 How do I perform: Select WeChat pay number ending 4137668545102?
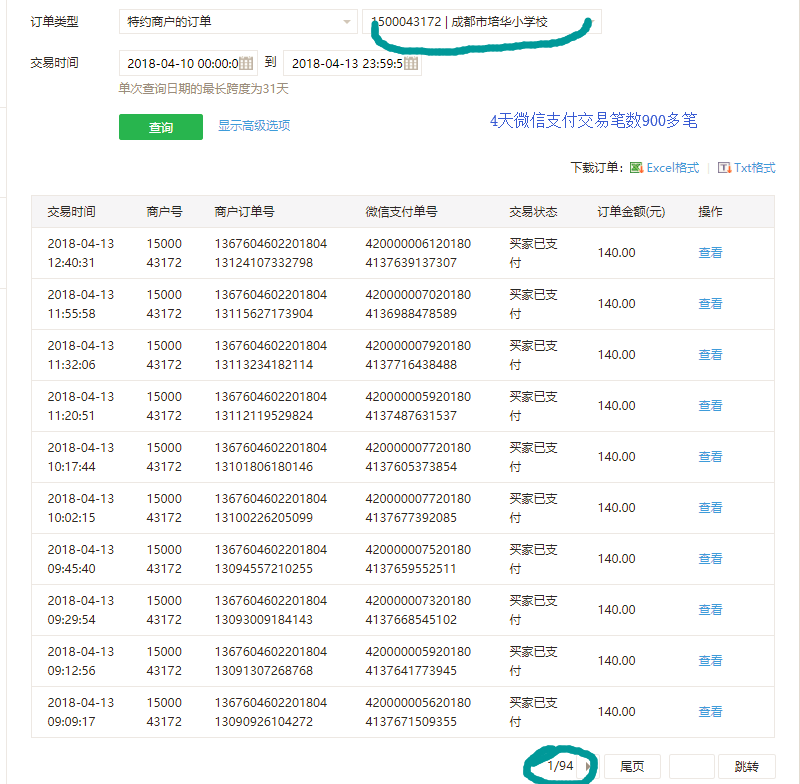418,610
